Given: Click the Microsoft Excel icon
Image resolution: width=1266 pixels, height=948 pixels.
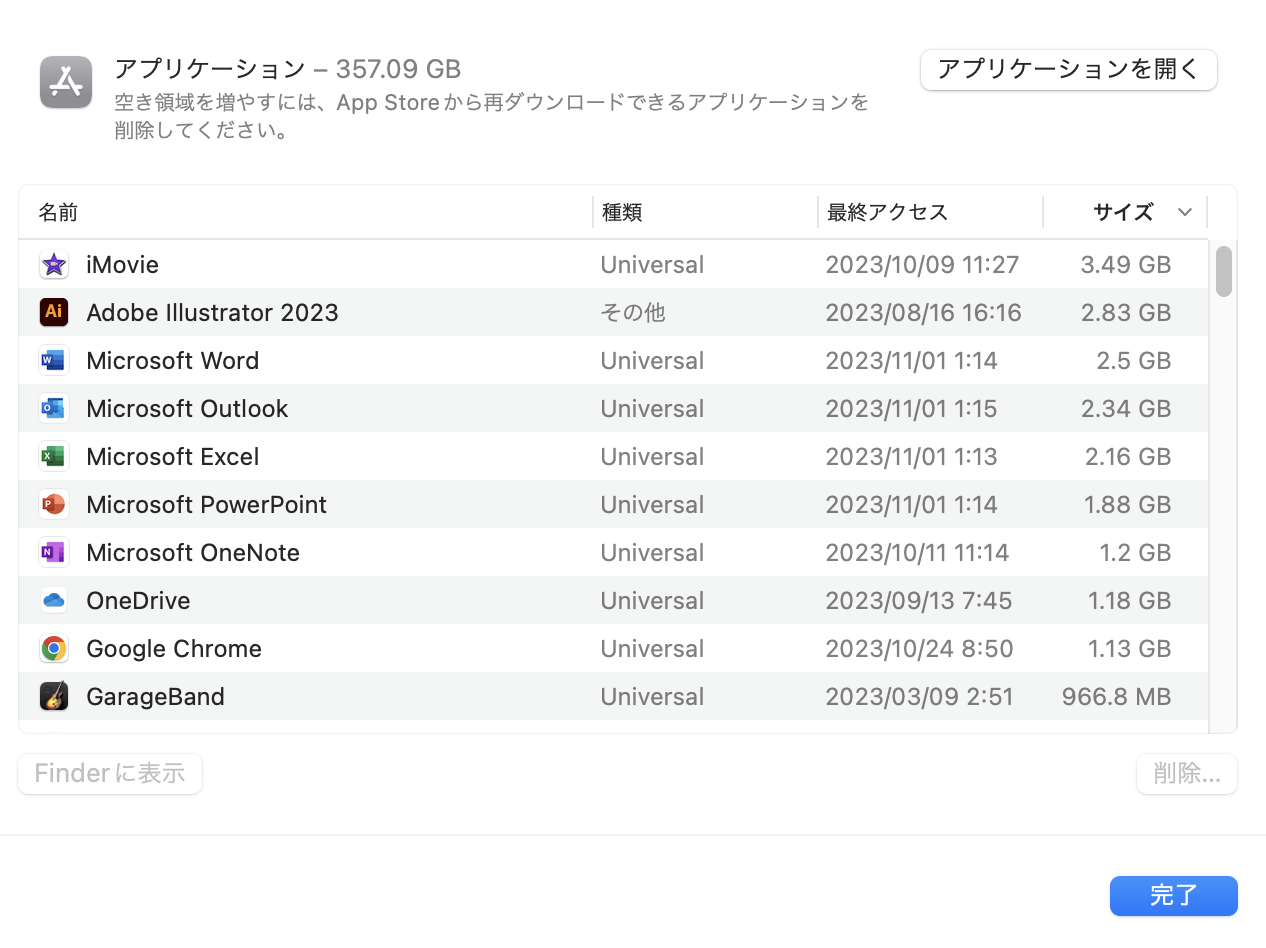Looking at the screenshot, I should click(x=54, y=457).
